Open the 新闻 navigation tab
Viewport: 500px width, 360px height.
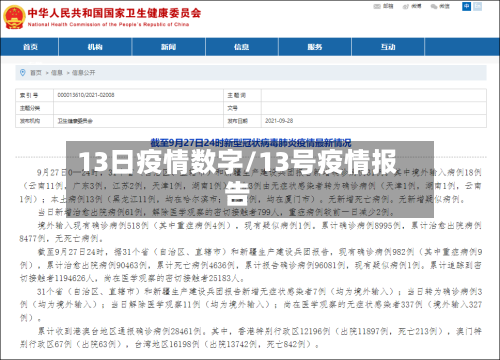click(168, 47)
